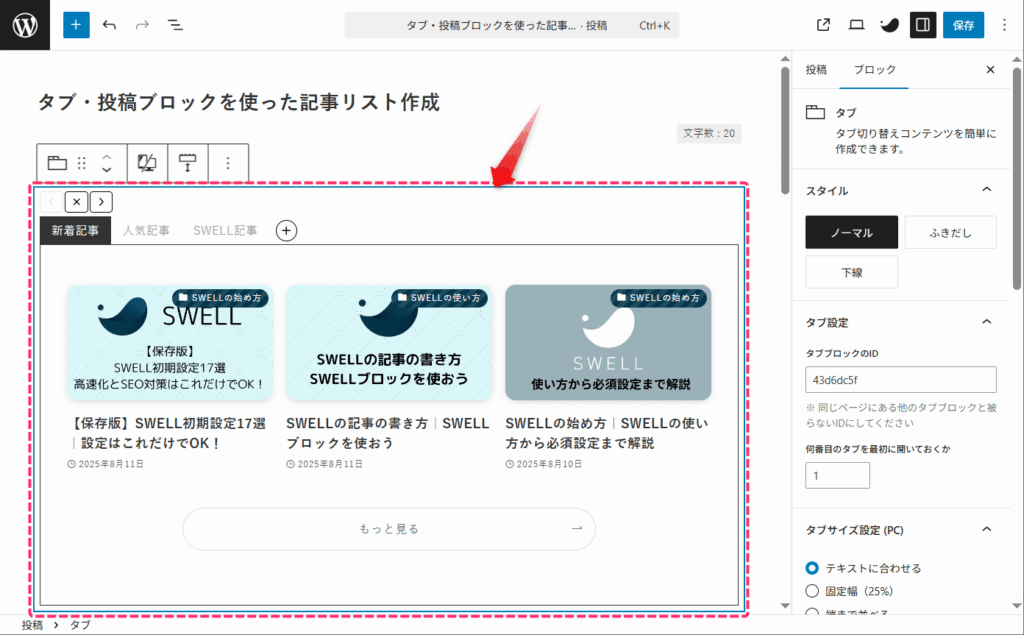Click the 文字数：20 counter badge
This screenshot has width=1024, height=635.
pyautogui.click(x=709, y=133)
